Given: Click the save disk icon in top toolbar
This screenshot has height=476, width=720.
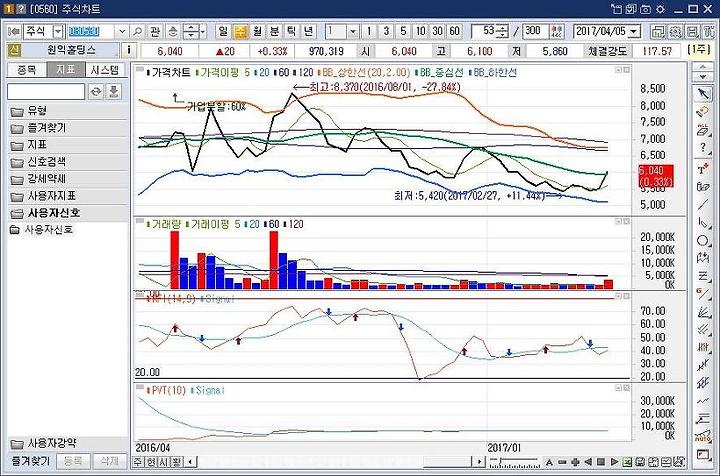Looking at the screenshot, I should [692, 31].
